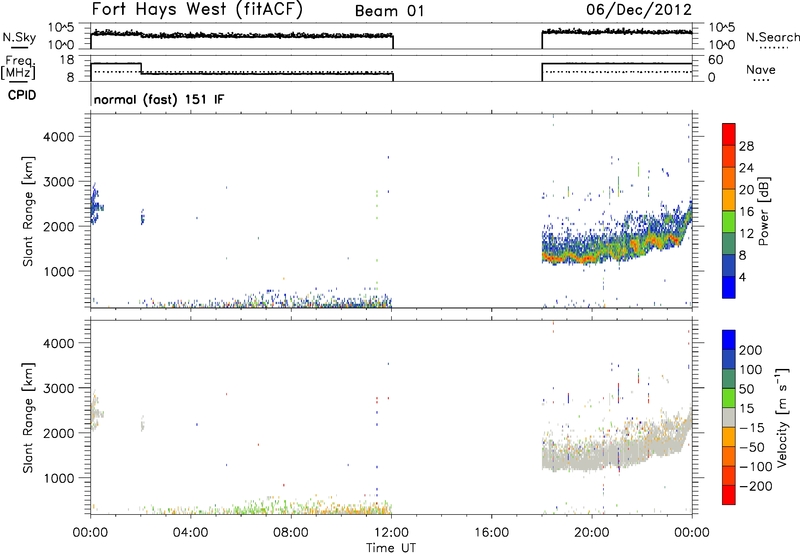Click 'normal (fast) 151 IF' text
Viewport: 800px width, 554px height.
click(159, 99)
